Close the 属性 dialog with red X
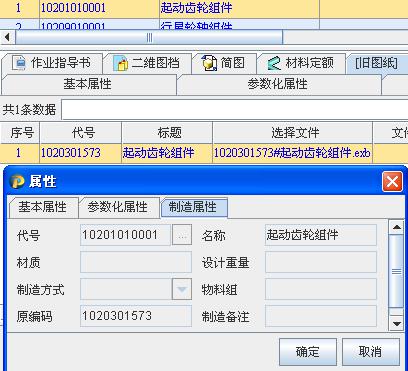The height and width of the screenshot is (371, 408). point(392,182)
